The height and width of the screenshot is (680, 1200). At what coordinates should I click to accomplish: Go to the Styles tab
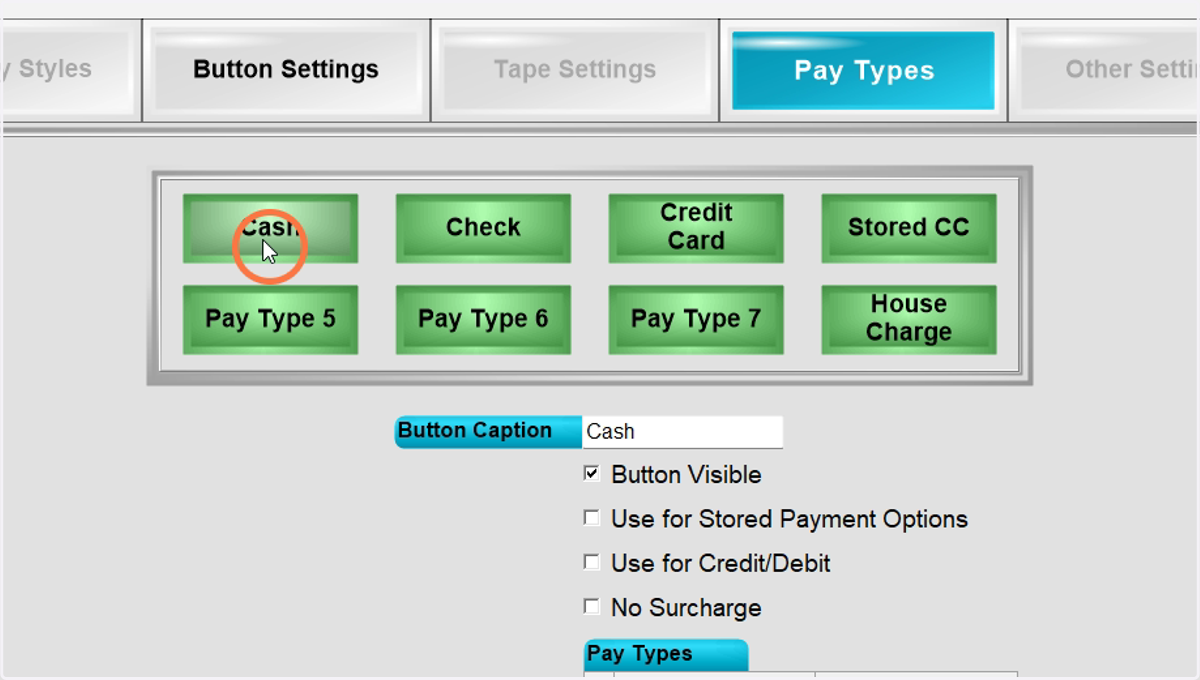[66, 70]
